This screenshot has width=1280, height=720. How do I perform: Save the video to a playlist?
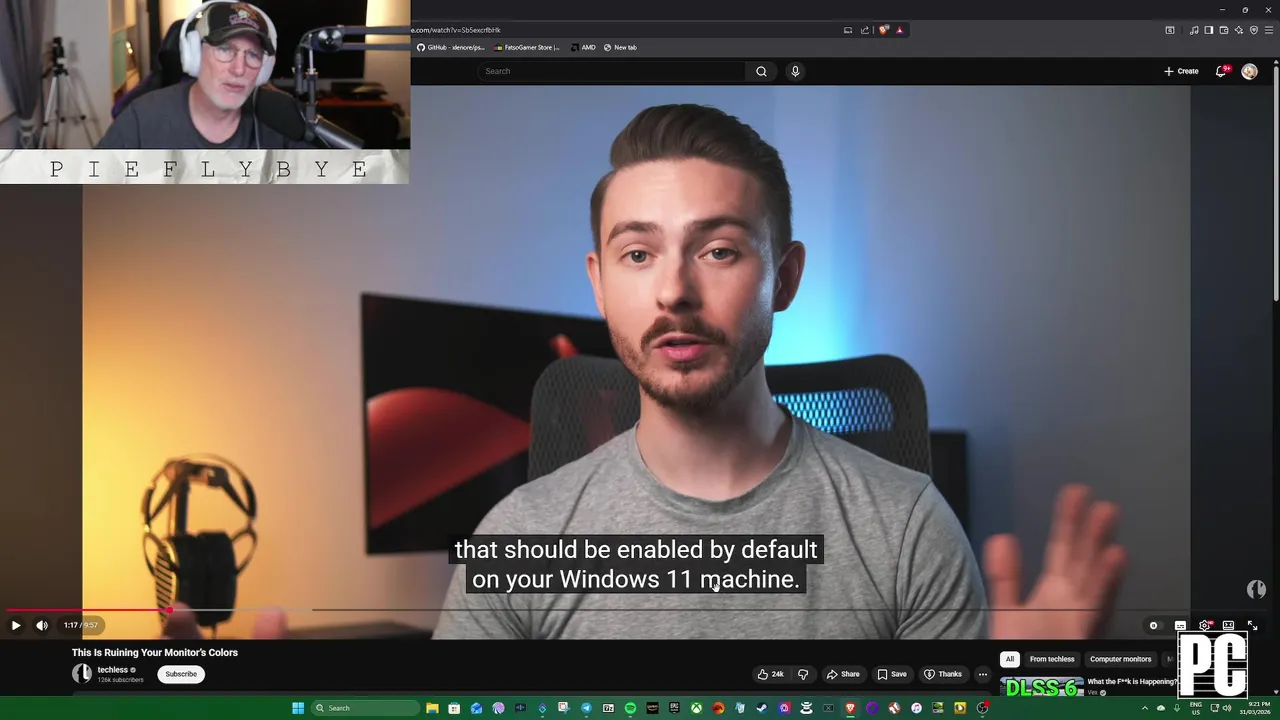click(892, 674)
